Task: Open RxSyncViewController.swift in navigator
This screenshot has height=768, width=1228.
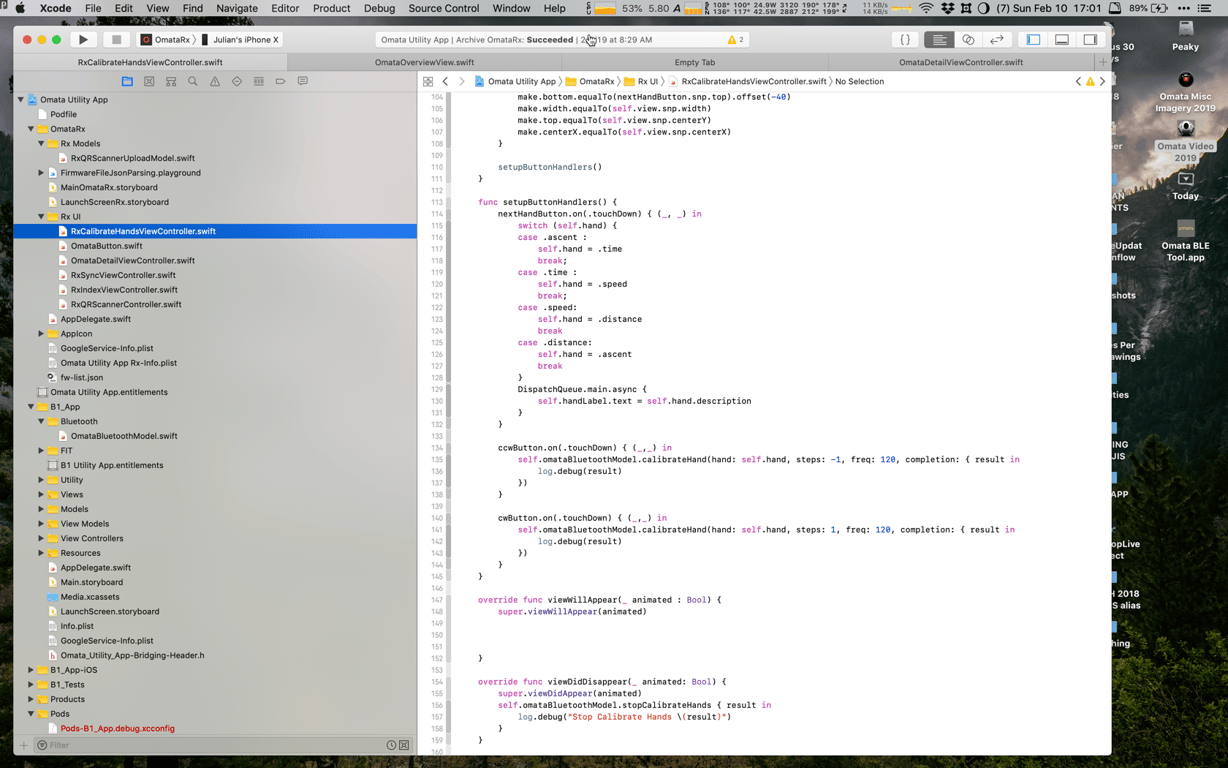Action: [x=123, y=275]
